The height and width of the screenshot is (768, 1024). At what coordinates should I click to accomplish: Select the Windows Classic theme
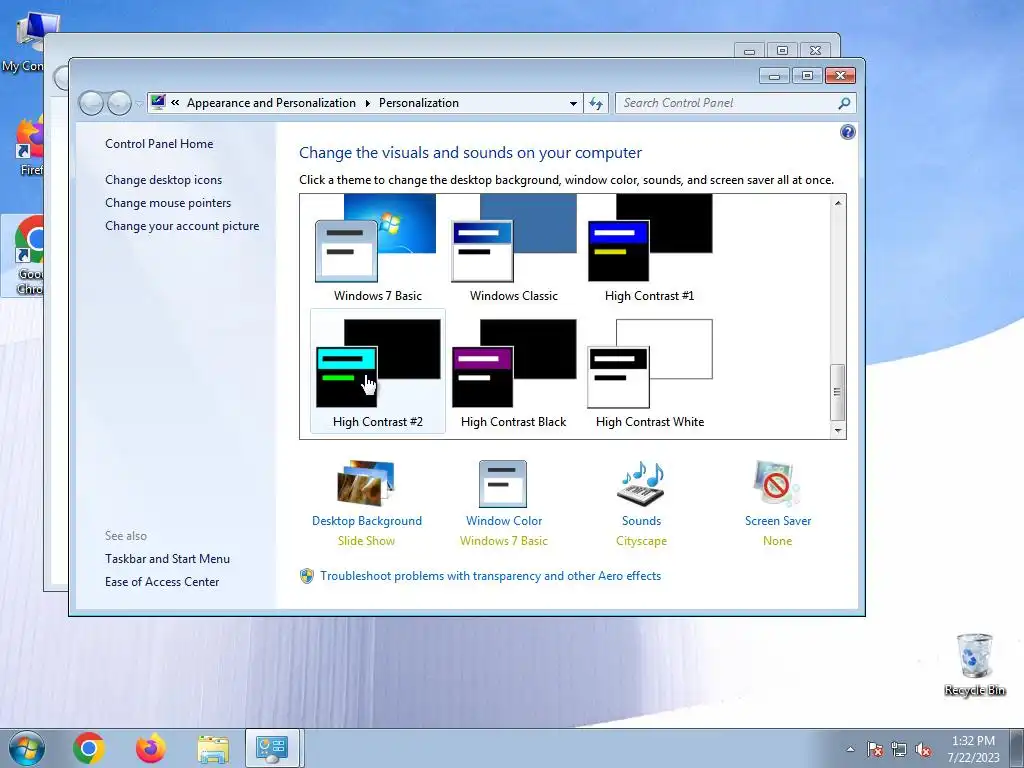coord(513,249)
